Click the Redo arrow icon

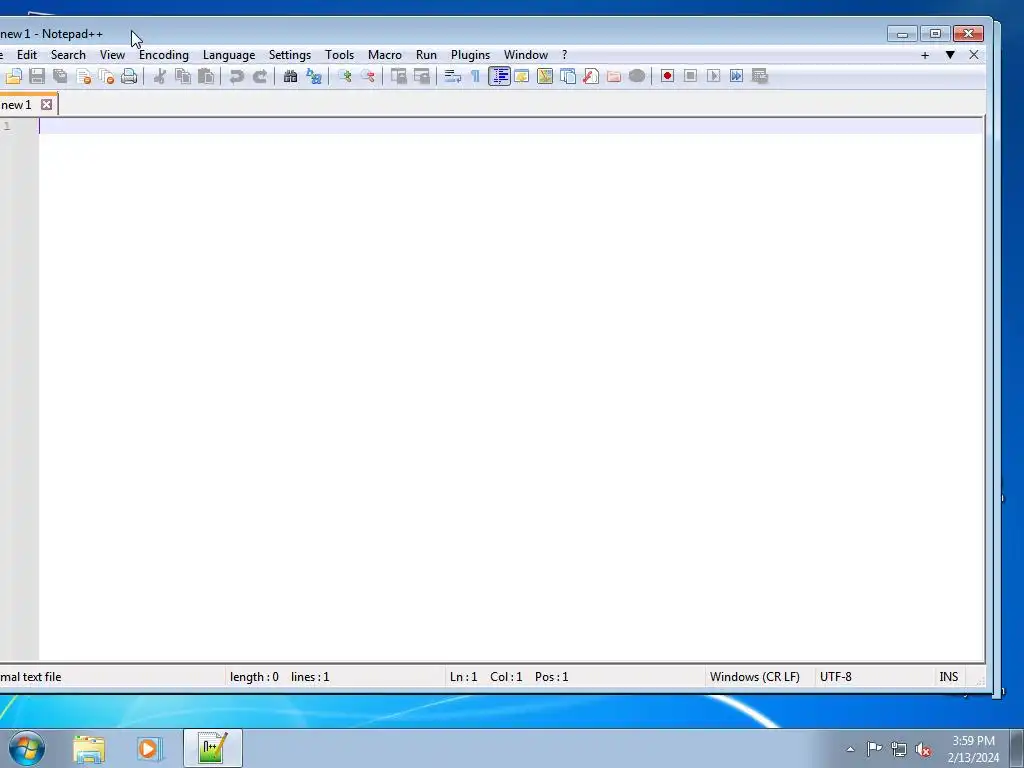tap(260, 76)
